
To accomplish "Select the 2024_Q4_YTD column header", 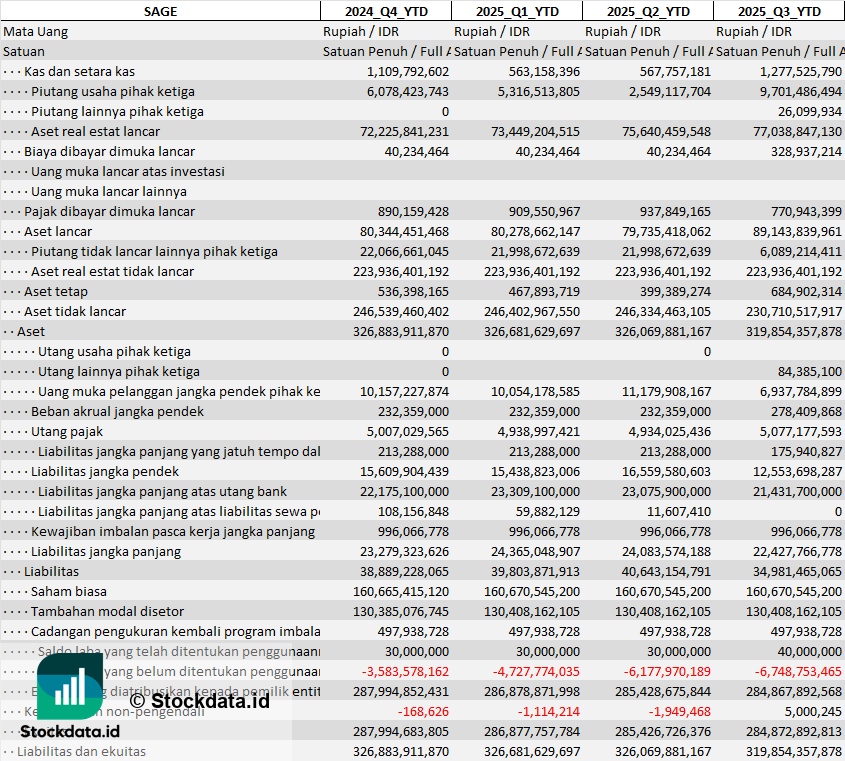I will tap(385, 11).
